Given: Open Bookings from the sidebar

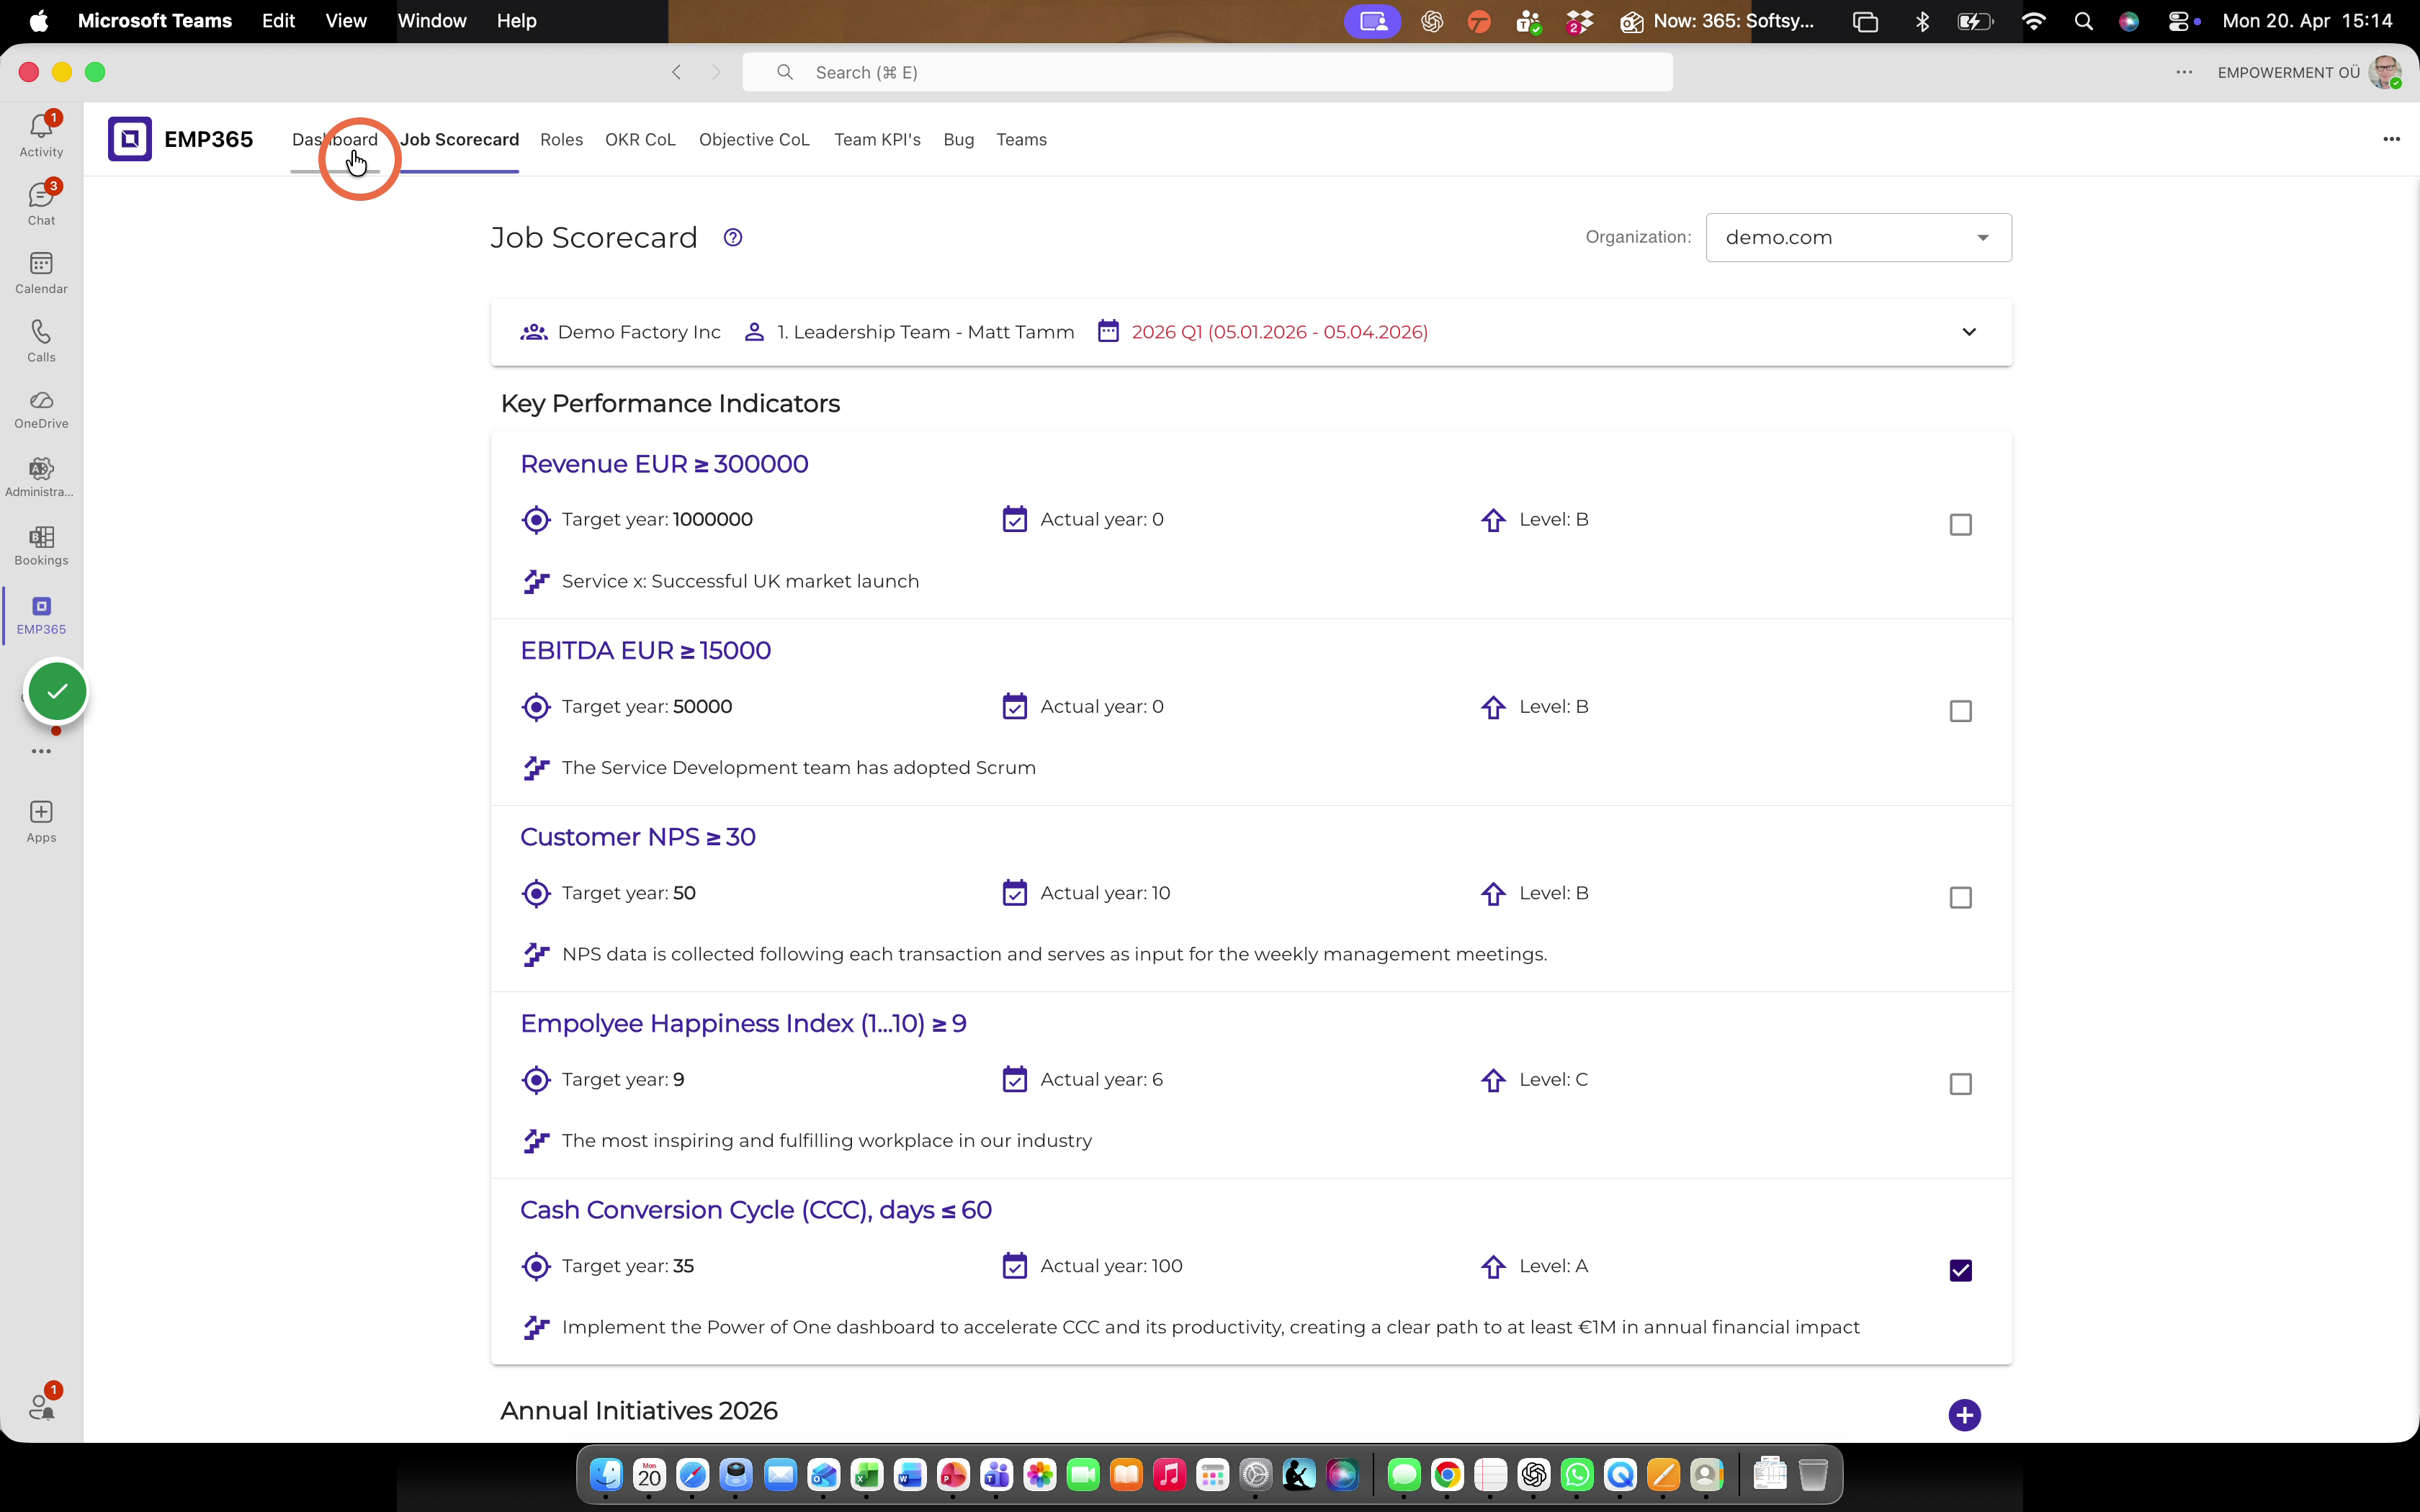Looking at the screenshot, I should pos(41,545).
